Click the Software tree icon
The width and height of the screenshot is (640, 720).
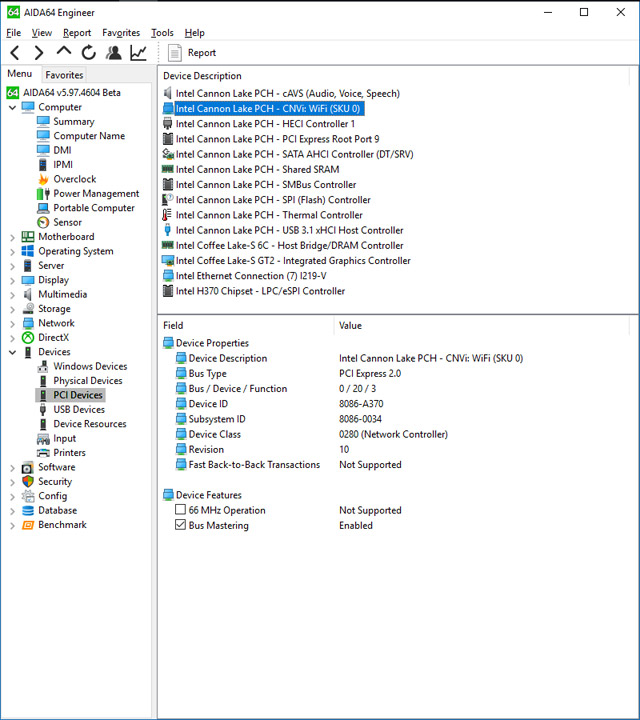pos(28,467)
